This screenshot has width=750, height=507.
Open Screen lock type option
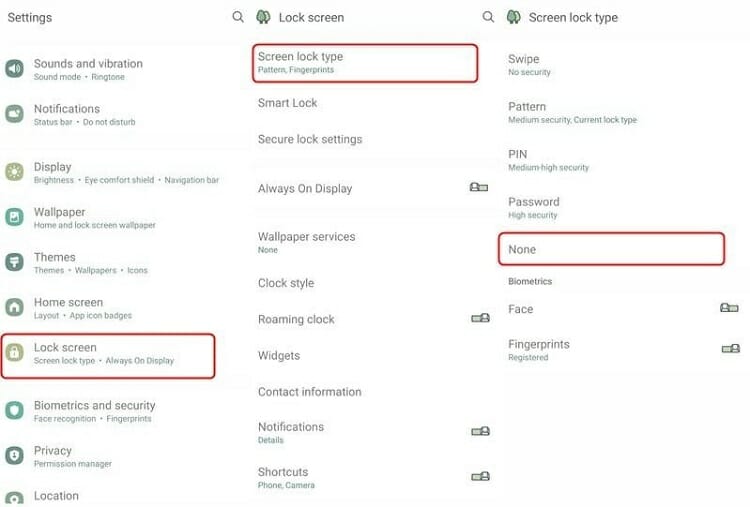click(x=365, y=63)
